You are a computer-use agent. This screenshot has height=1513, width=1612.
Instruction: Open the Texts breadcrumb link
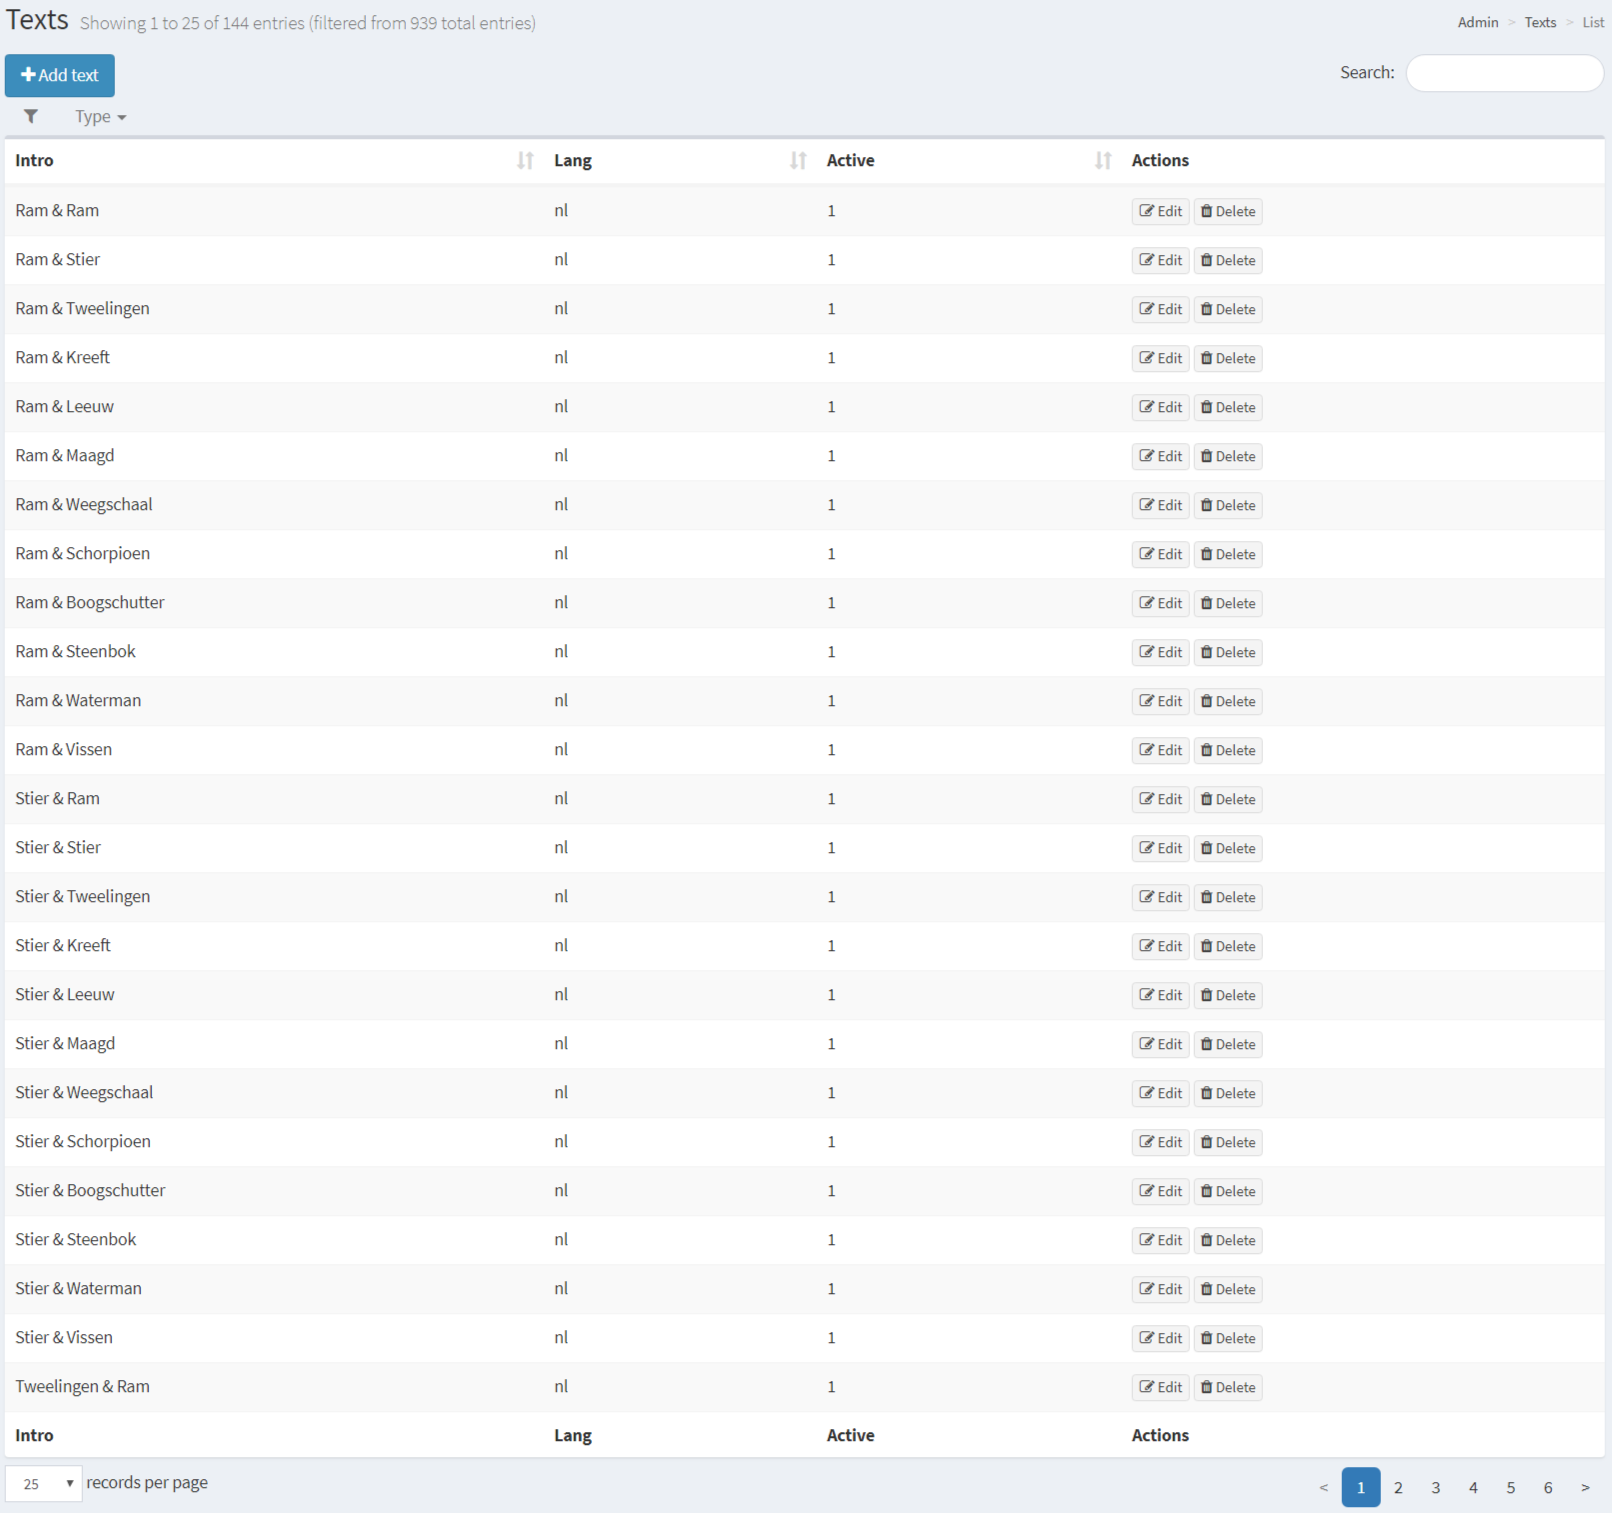pyautogui.click(x=1540, y=23)
